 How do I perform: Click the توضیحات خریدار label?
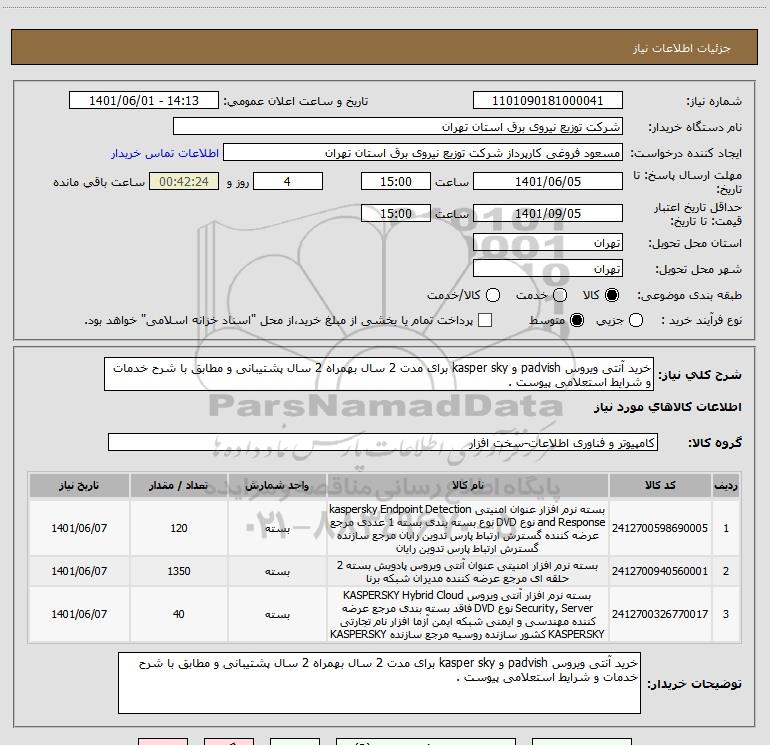coord(694,684)
